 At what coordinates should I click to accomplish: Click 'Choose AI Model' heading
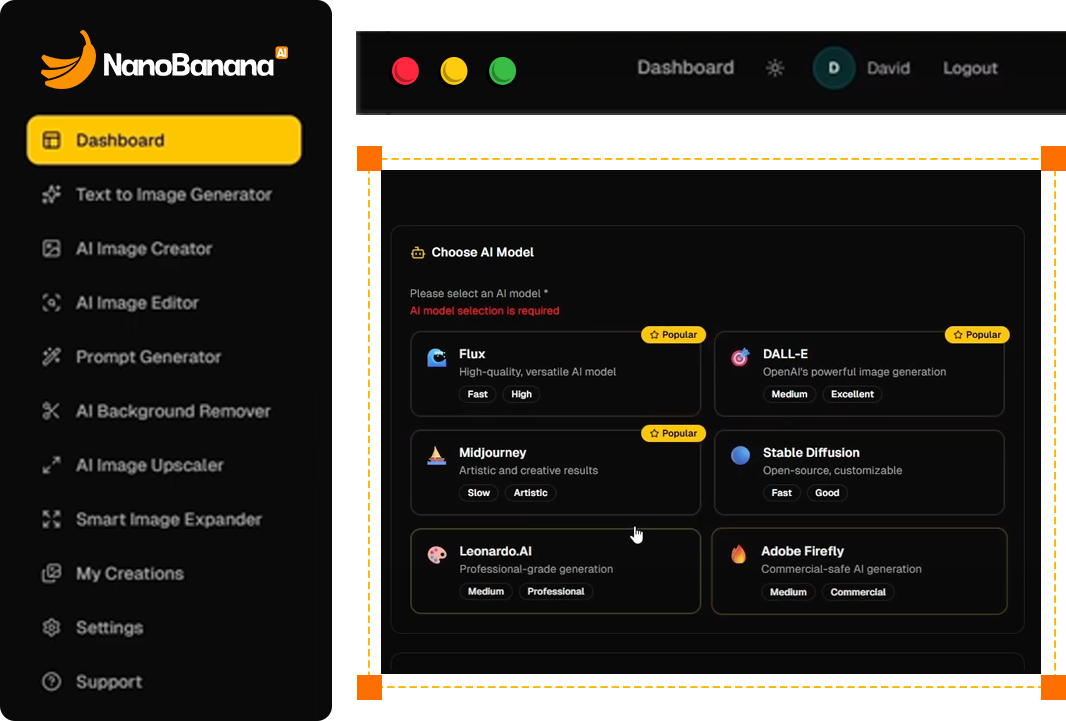click(x=483, y=252)
